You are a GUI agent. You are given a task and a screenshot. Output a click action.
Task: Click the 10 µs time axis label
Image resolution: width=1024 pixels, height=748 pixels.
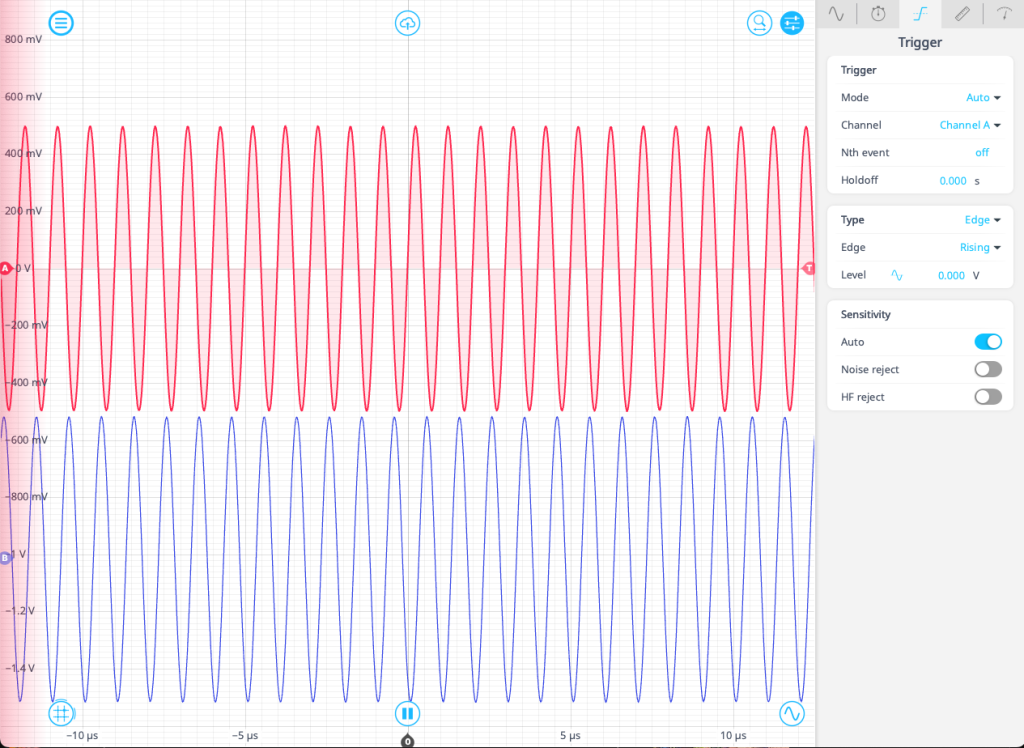point(733,736)
